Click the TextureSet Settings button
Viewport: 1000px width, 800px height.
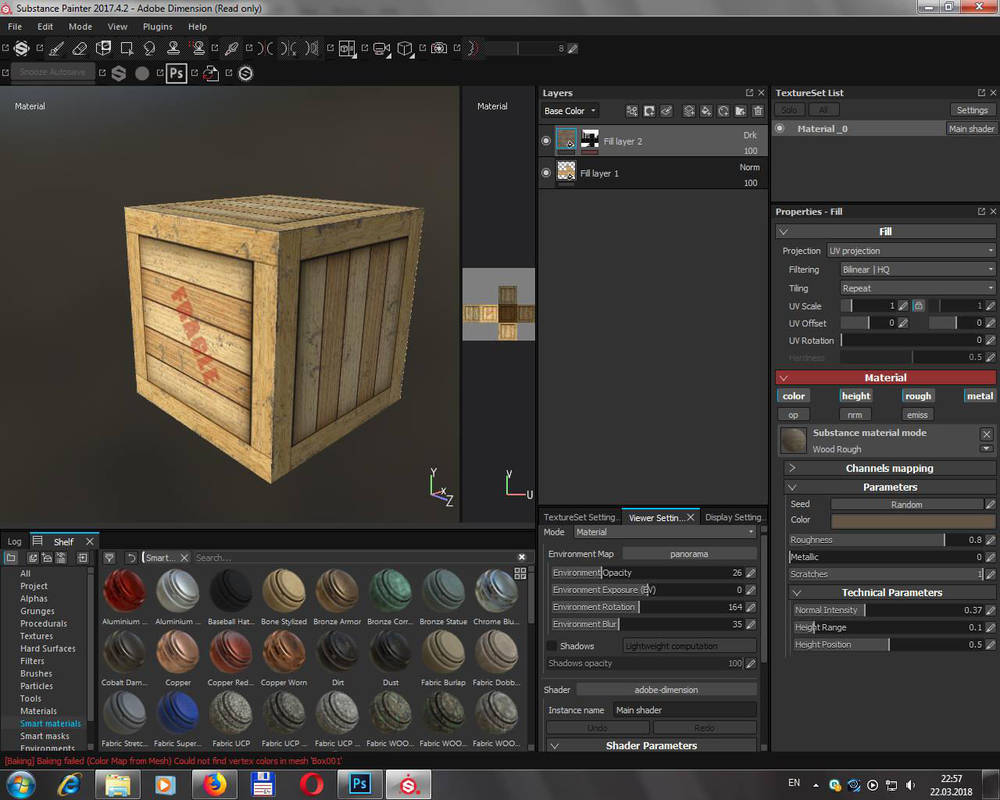pyautogui.click(x=972, y=110)
